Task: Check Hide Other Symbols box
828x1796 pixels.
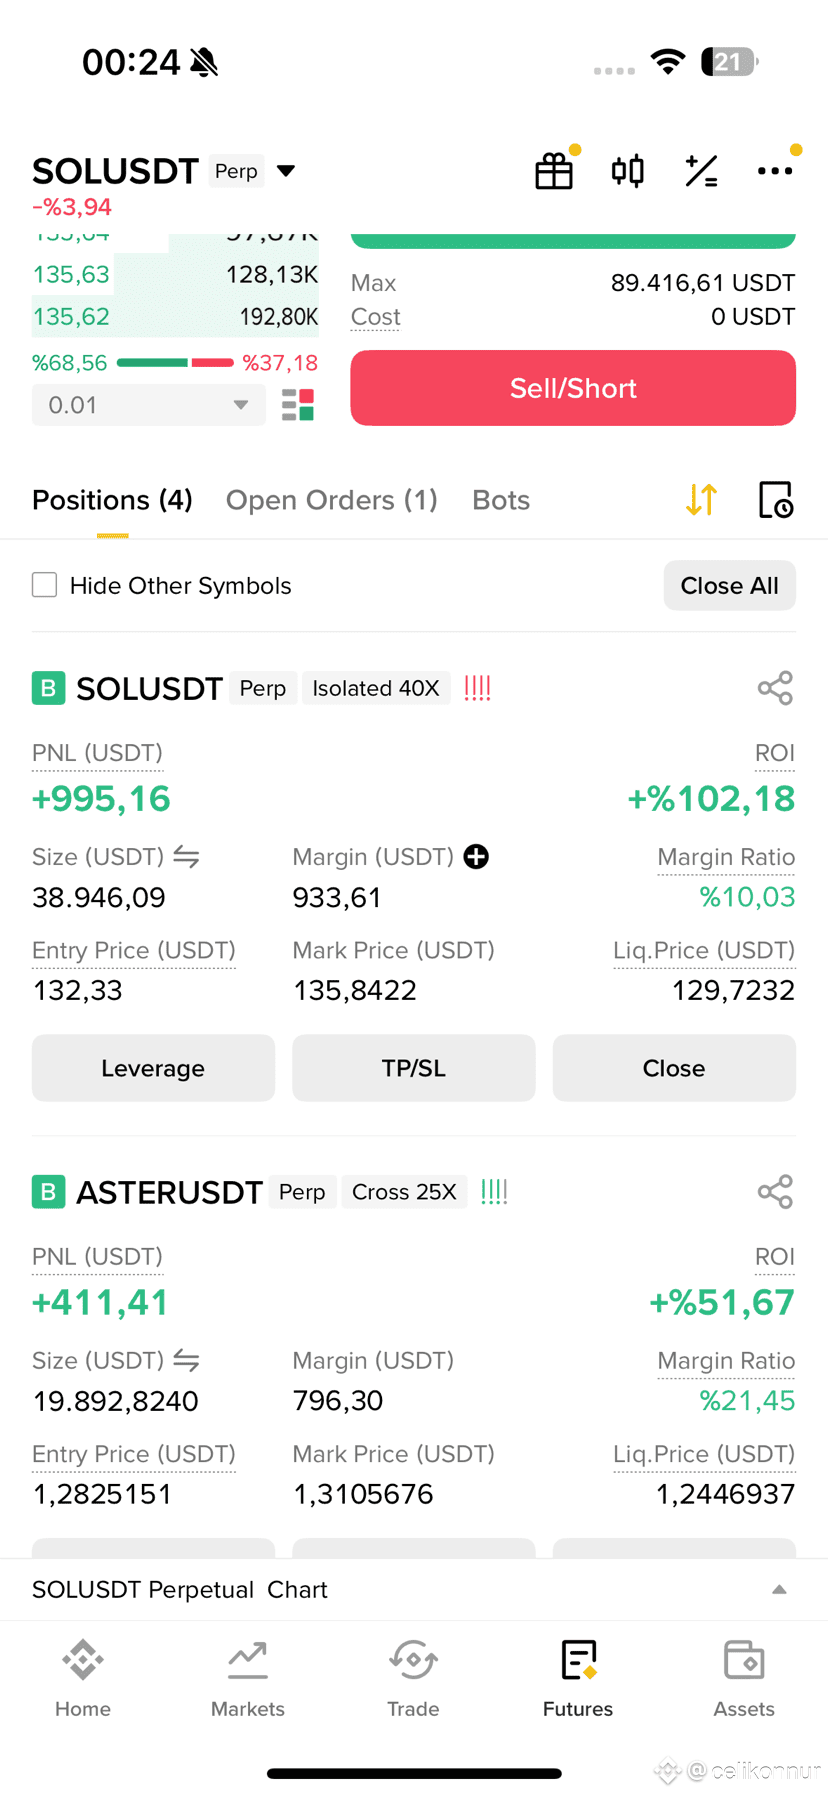Action: tap(45, 585)
